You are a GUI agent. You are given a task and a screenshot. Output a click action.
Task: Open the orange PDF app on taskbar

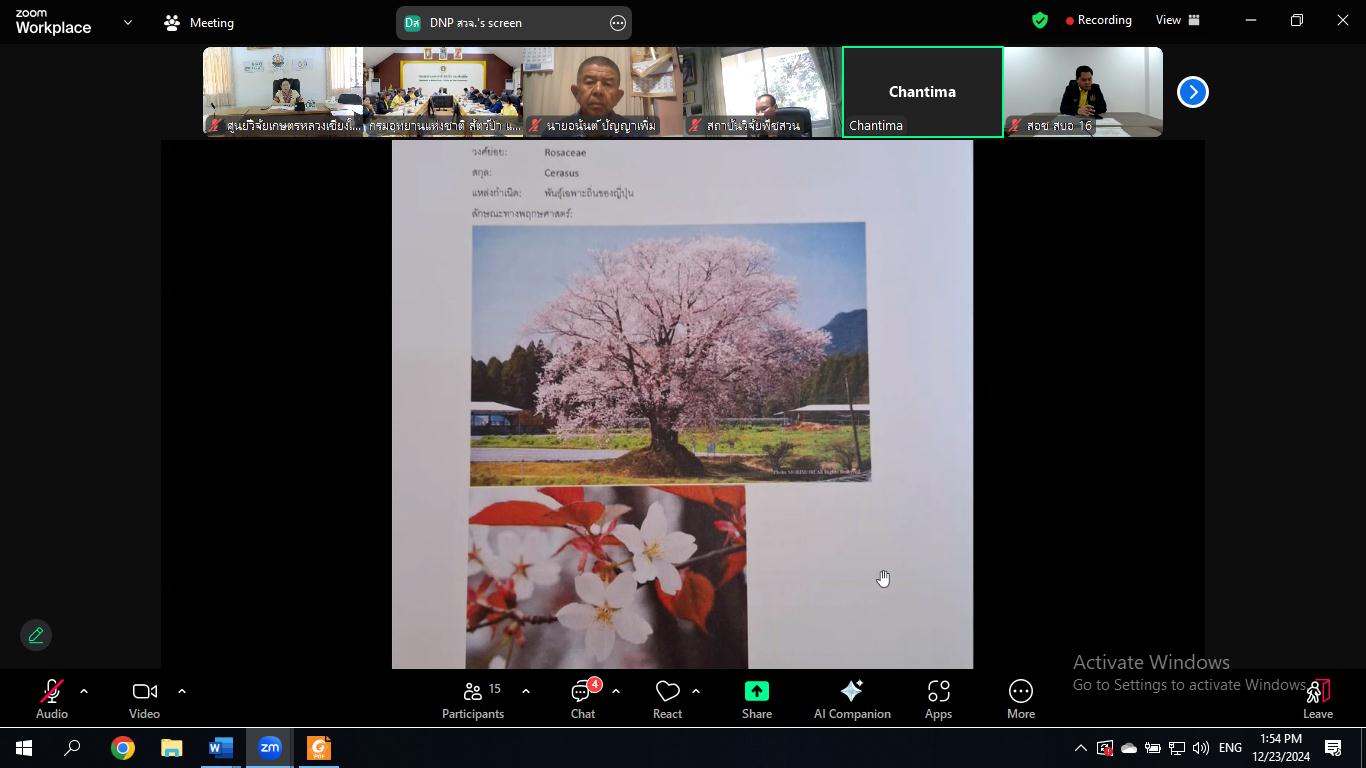pyautogui.click(x=318, y=748)
